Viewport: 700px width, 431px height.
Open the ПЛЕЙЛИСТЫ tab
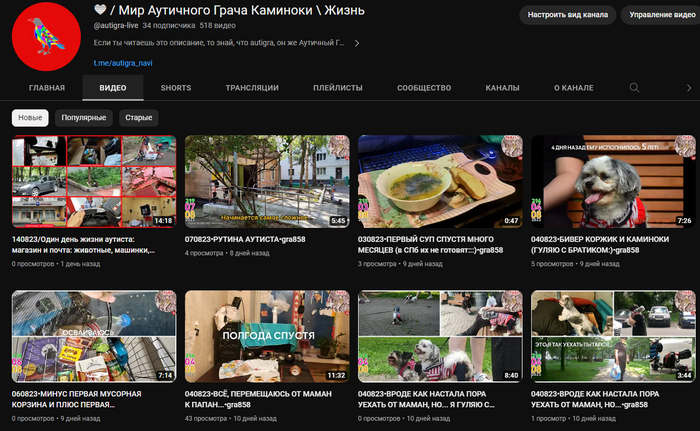[338, 88]
